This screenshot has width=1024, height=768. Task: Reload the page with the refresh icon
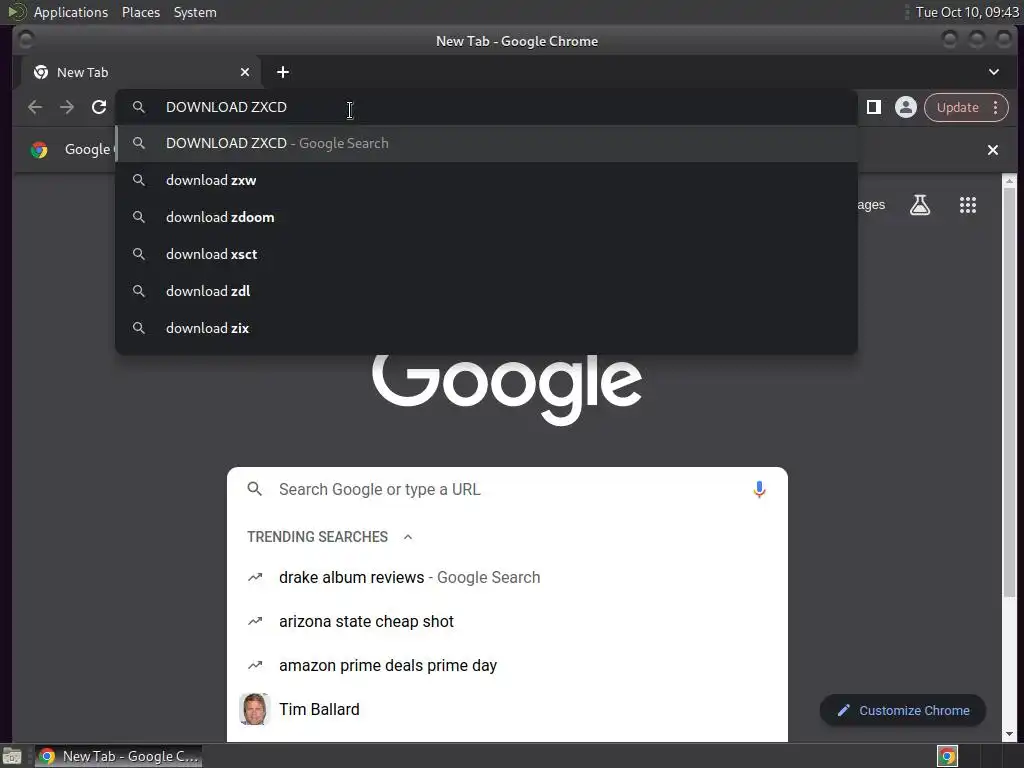(x=99, y=107)
